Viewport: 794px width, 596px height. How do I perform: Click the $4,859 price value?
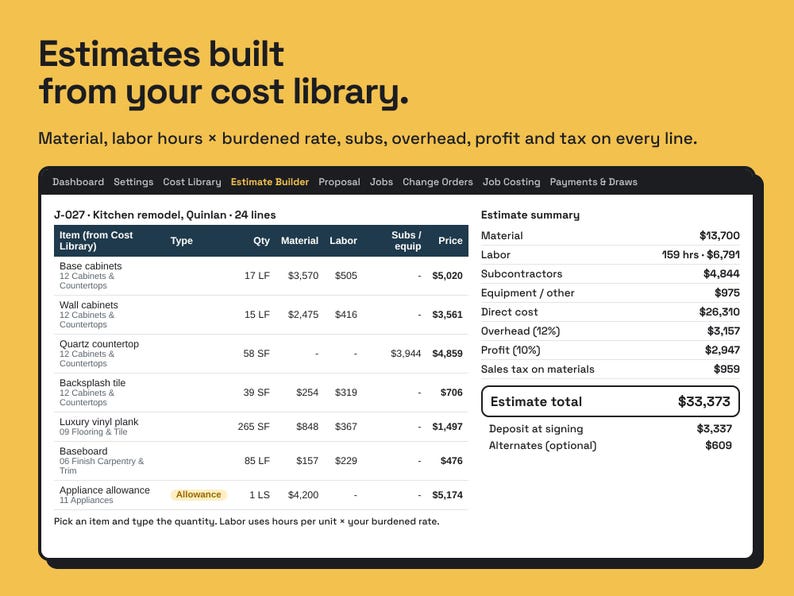tap(447, 353)
